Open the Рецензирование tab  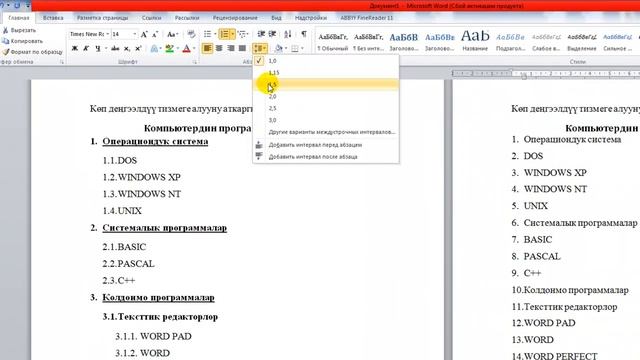pos(235,18)
